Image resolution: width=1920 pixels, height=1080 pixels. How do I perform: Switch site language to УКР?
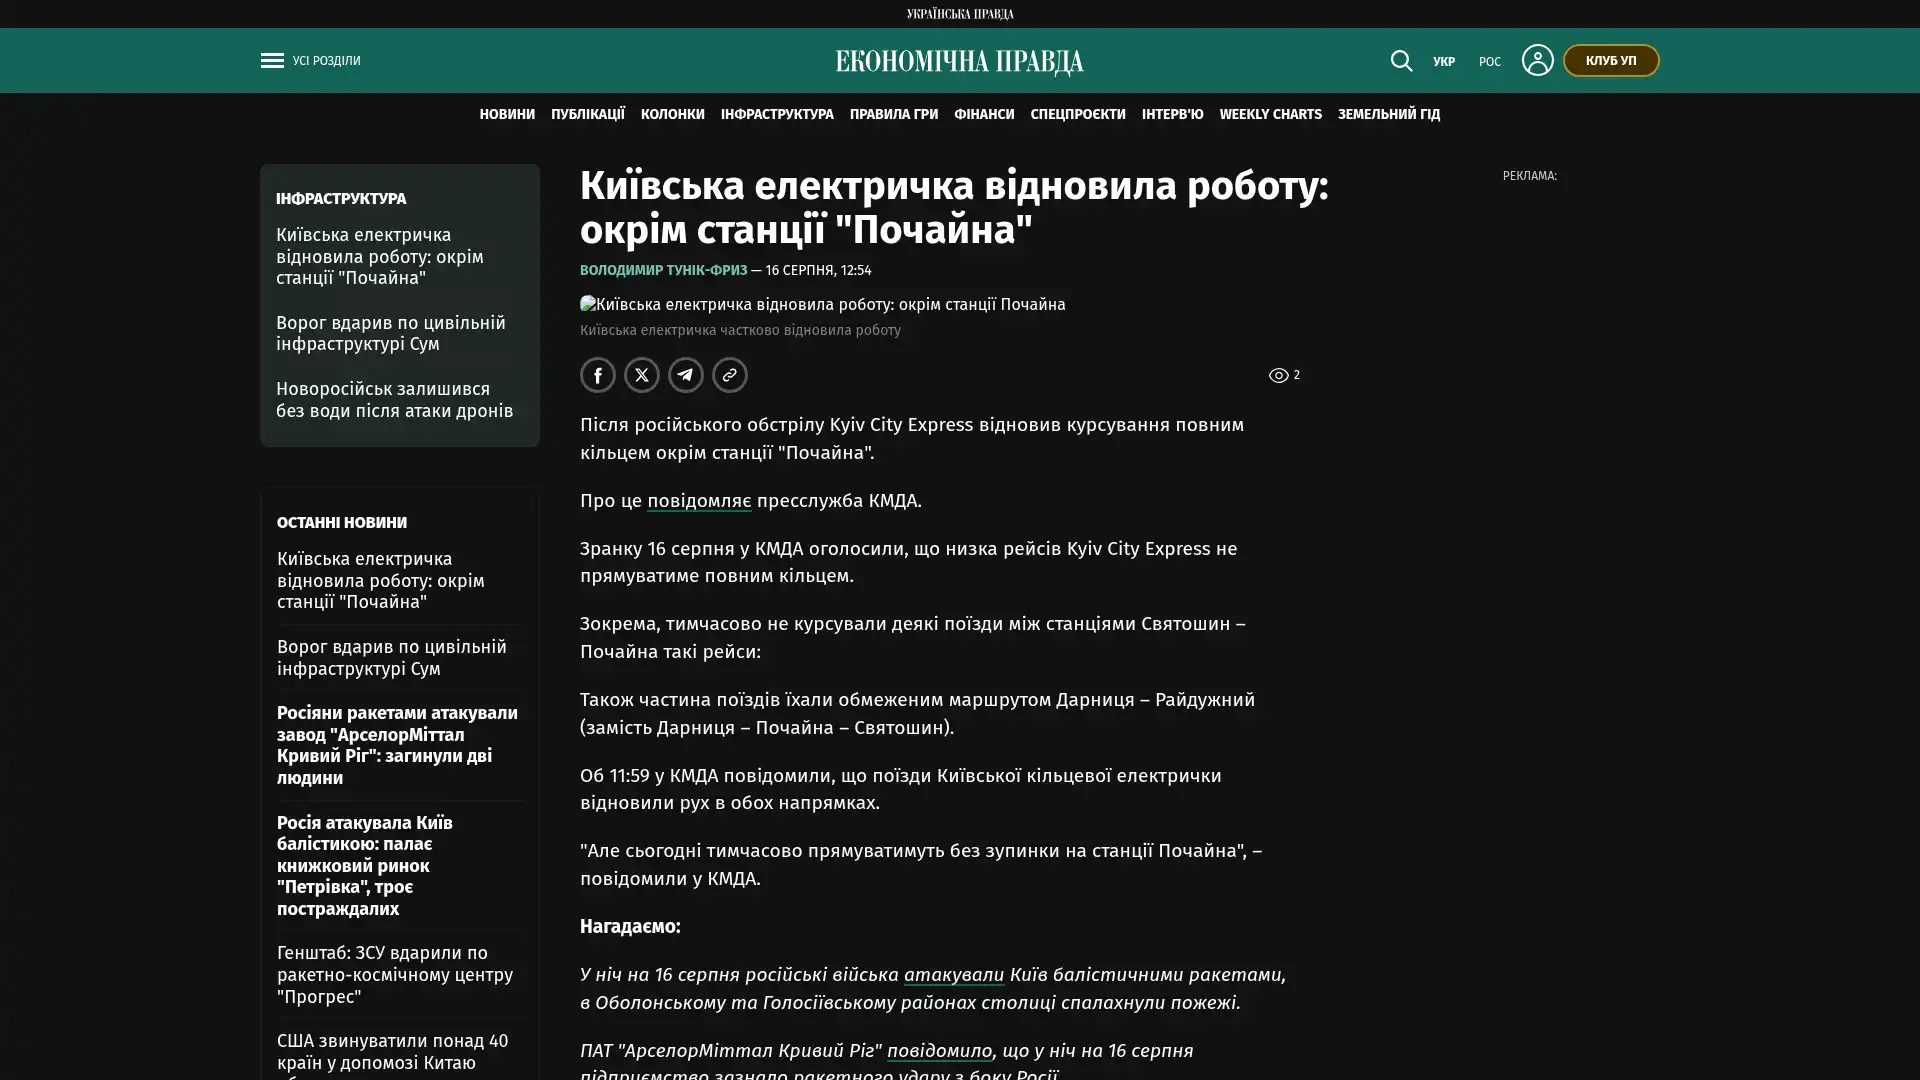tap(1444, 62)
